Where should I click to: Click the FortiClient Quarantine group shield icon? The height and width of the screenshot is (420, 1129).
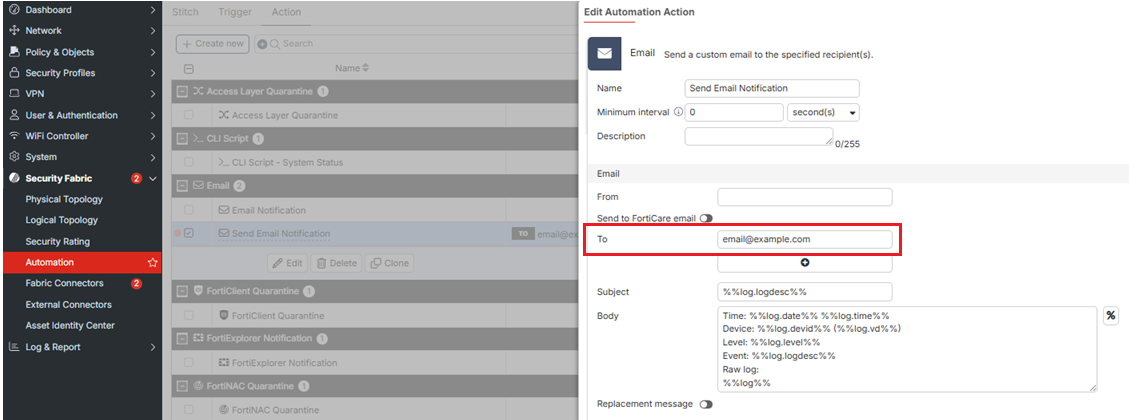(x=198, y=291)
